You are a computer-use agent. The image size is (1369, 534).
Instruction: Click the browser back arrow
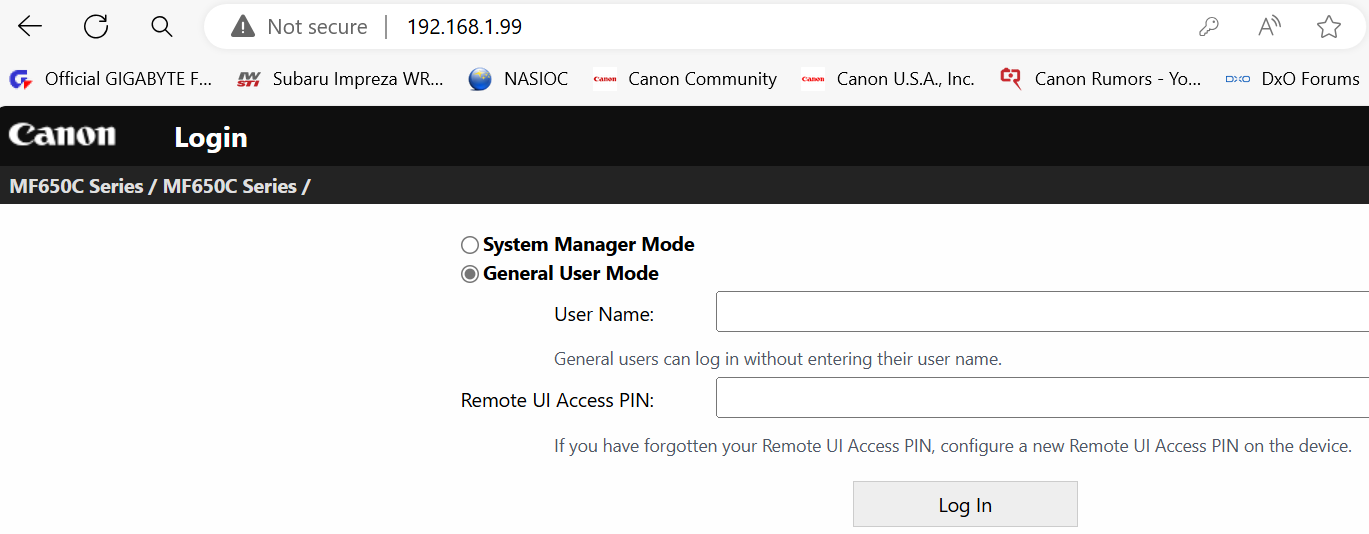point(30,27)
